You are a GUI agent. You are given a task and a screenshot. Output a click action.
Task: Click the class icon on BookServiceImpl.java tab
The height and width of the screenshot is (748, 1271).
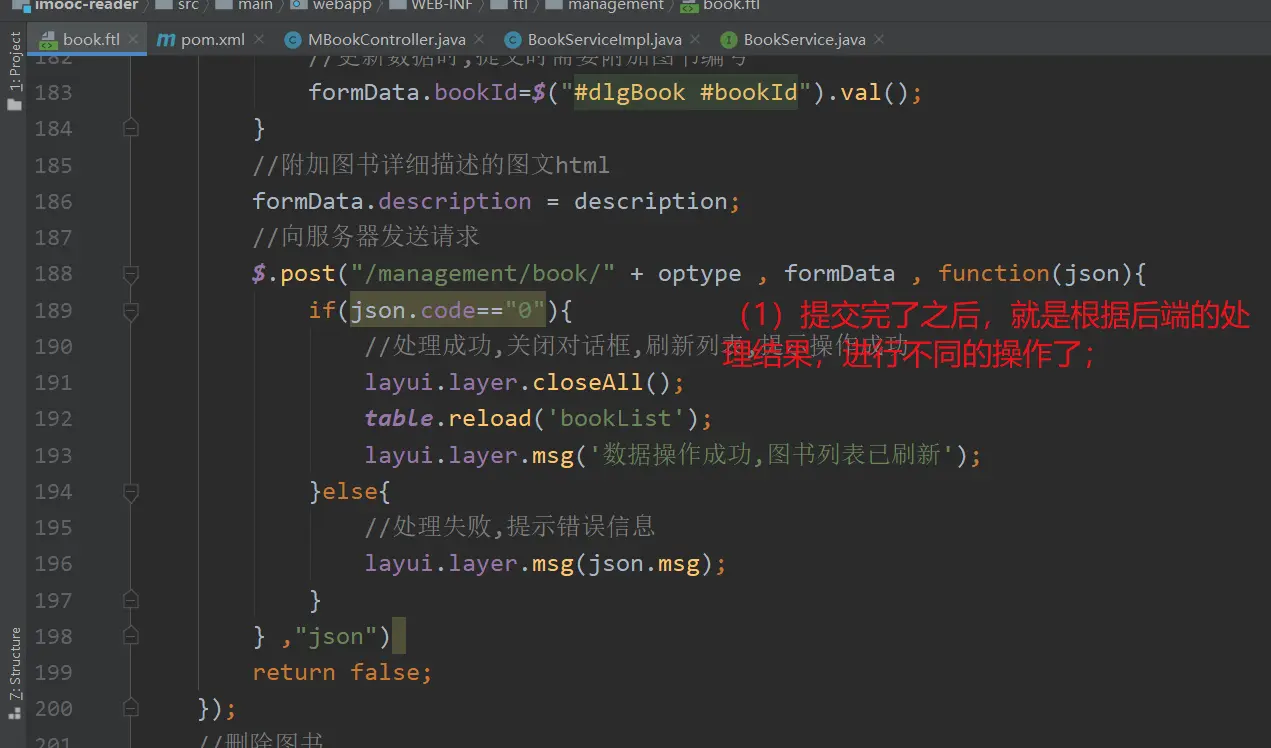coord(512,40)
